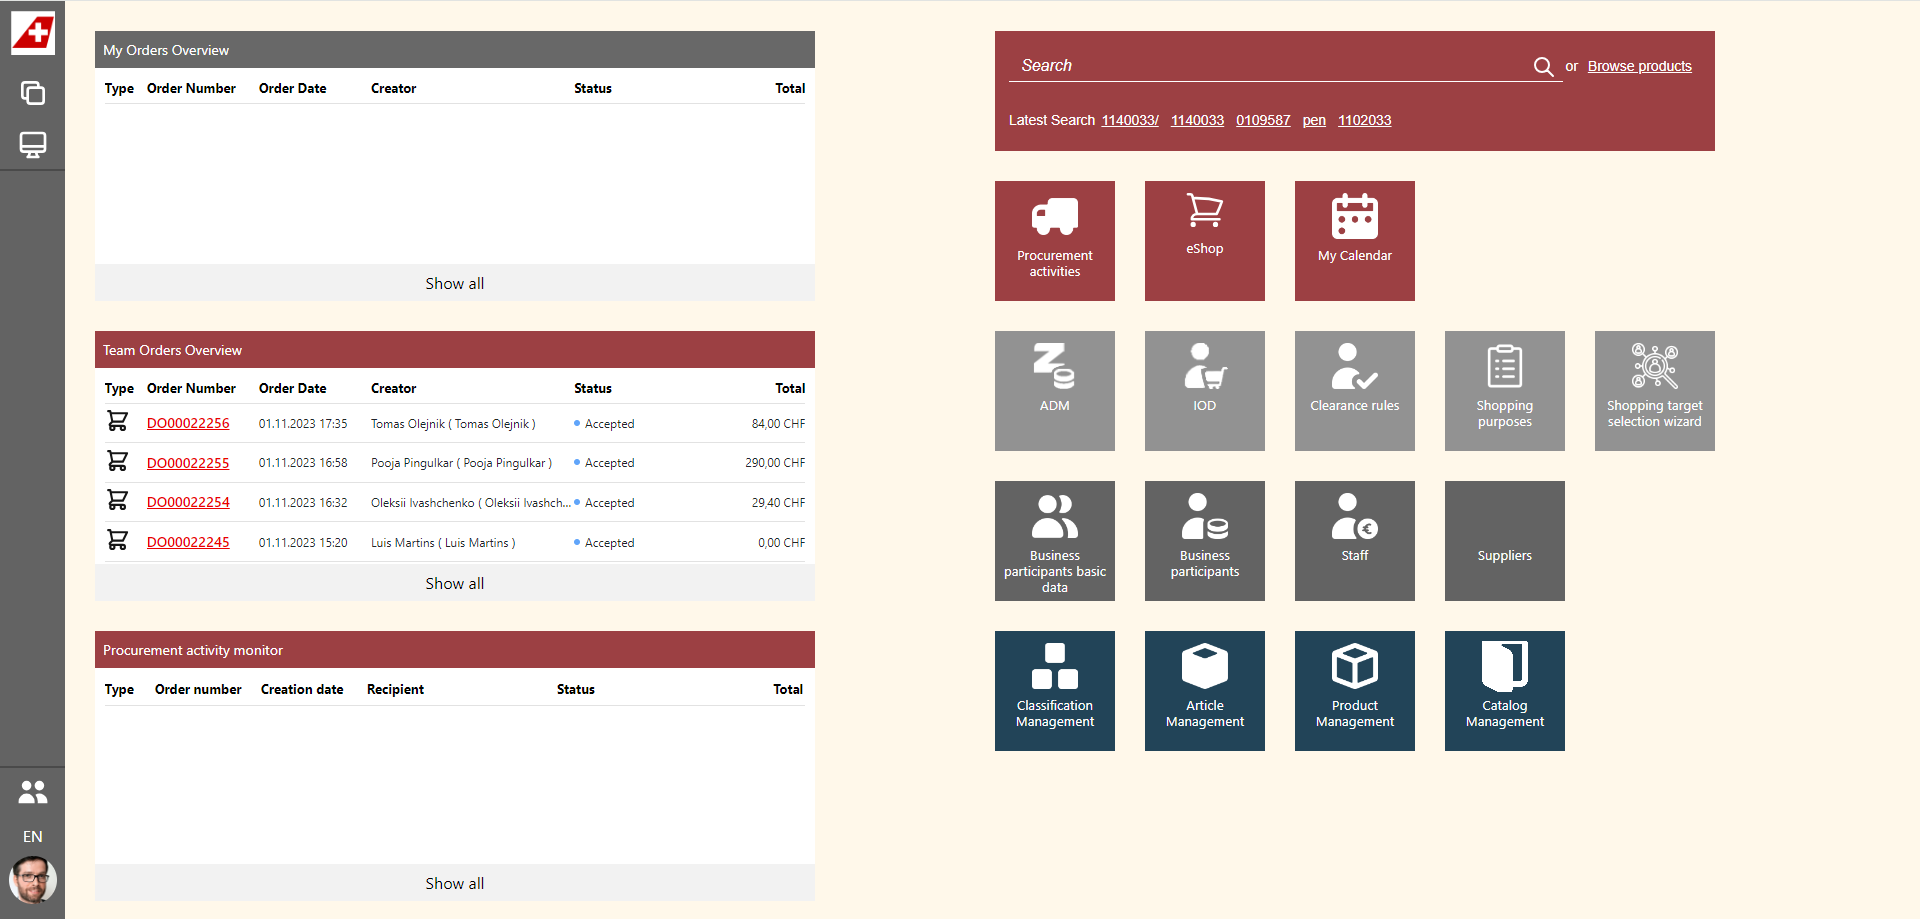Show all Team Orders

coord(454,584)
